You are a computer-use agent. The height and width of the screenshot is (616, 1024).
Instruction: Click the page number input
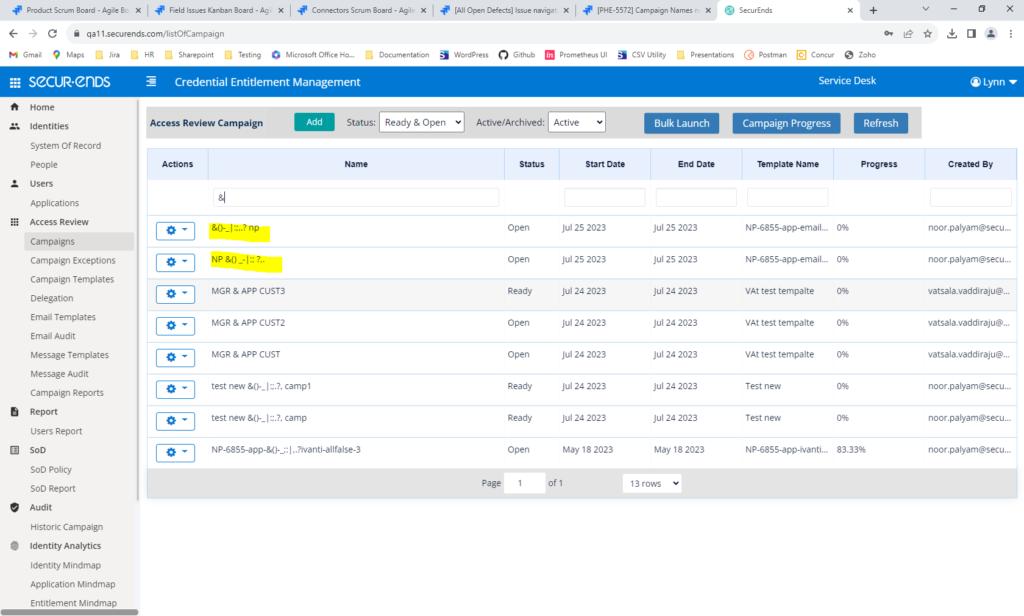(x=524, y=483)
